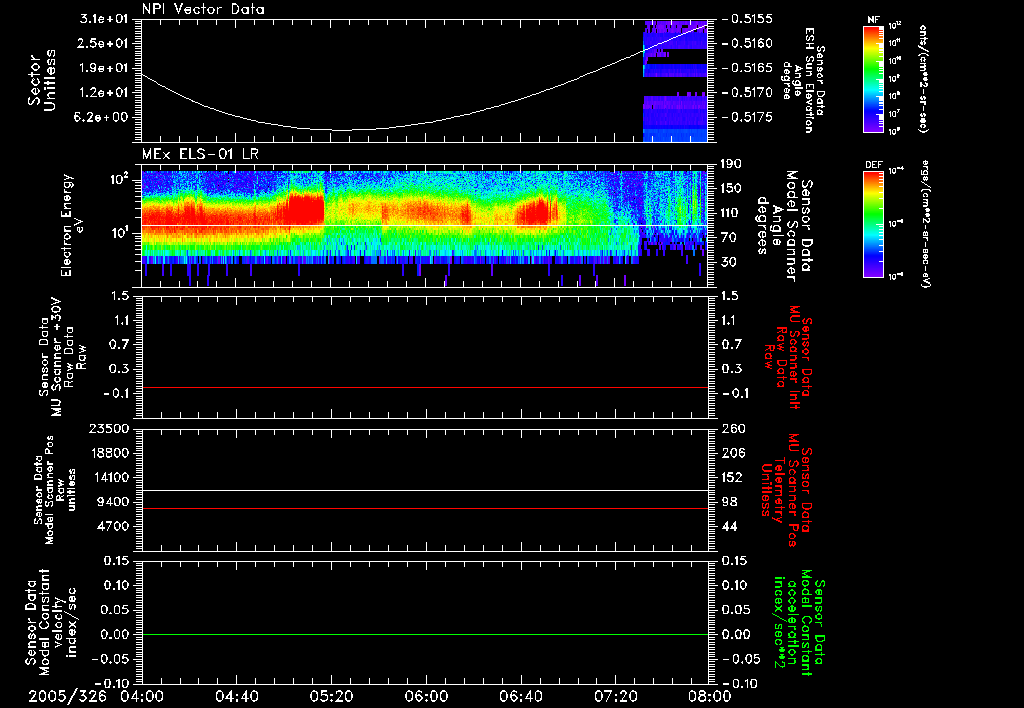Click the '150' scanner angle axis value
The image size is (1024, 708).
click(x=733, y=188)
